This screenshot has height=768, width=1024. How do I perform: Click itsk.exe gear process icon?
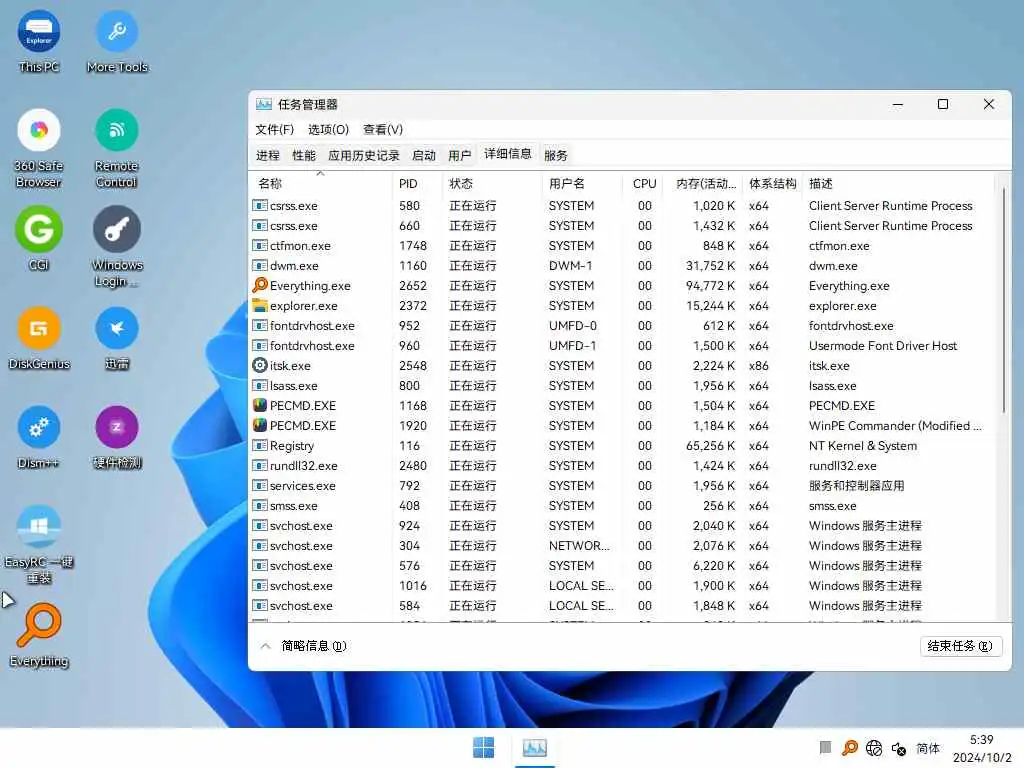[260, 366]
